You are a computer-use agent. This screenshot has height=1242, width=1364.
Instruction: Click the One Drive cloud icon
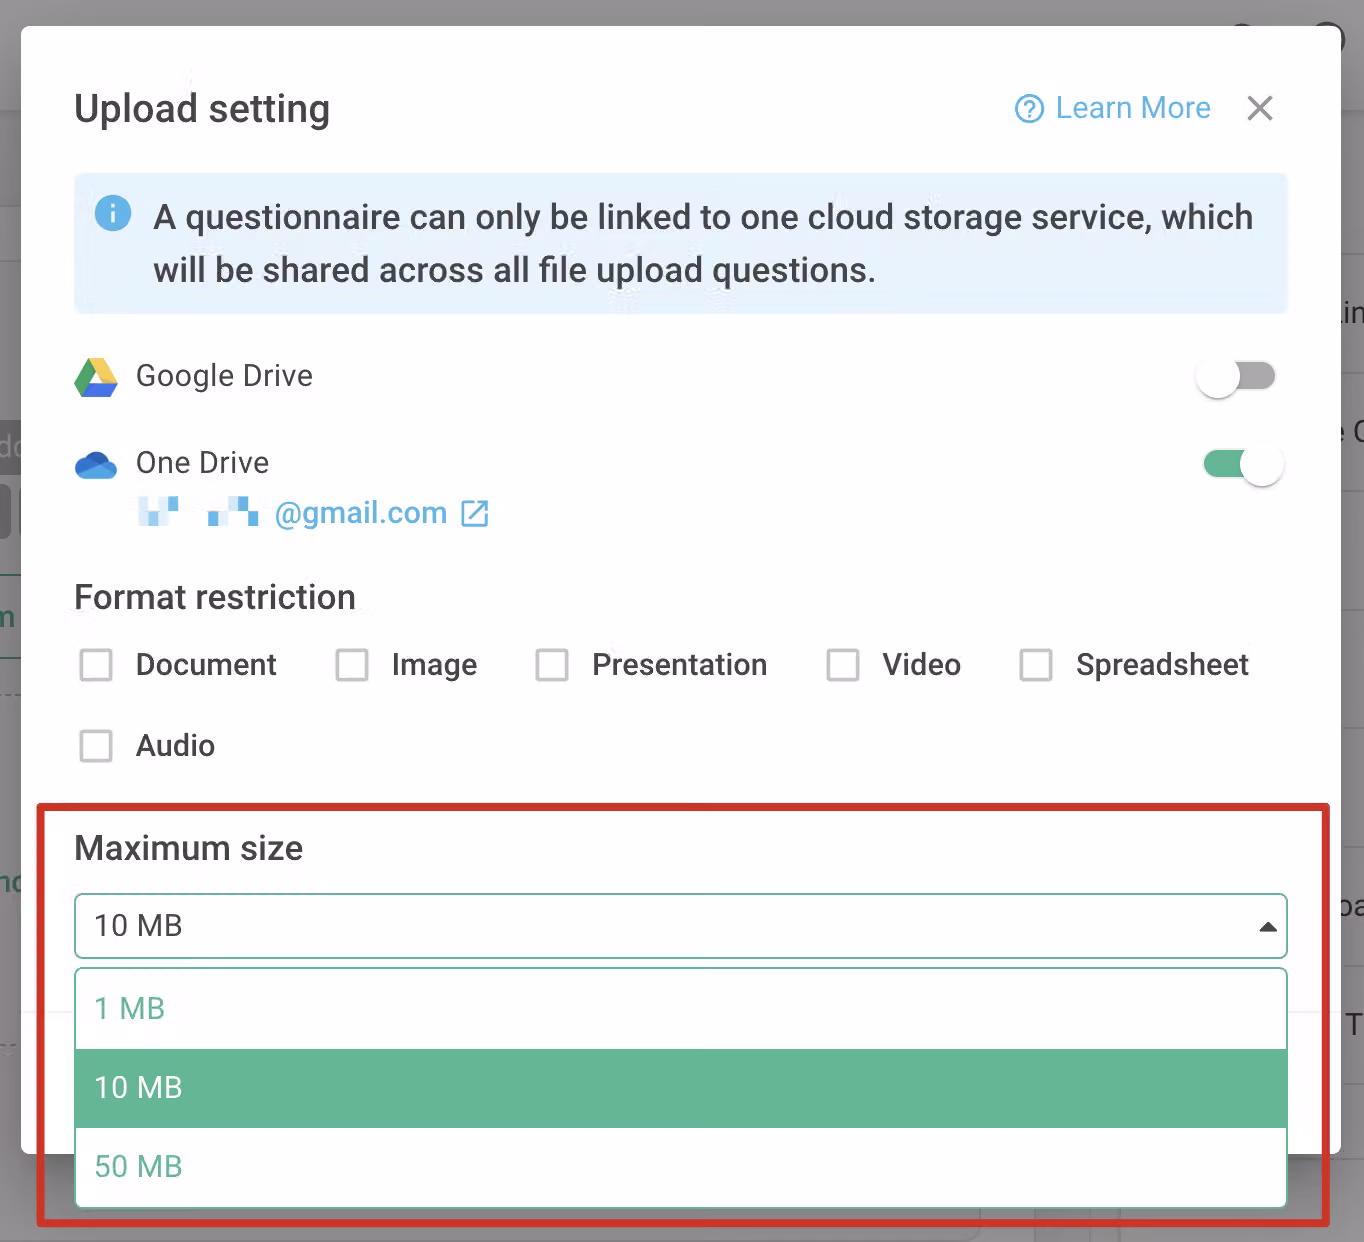[x=96, y=464]
